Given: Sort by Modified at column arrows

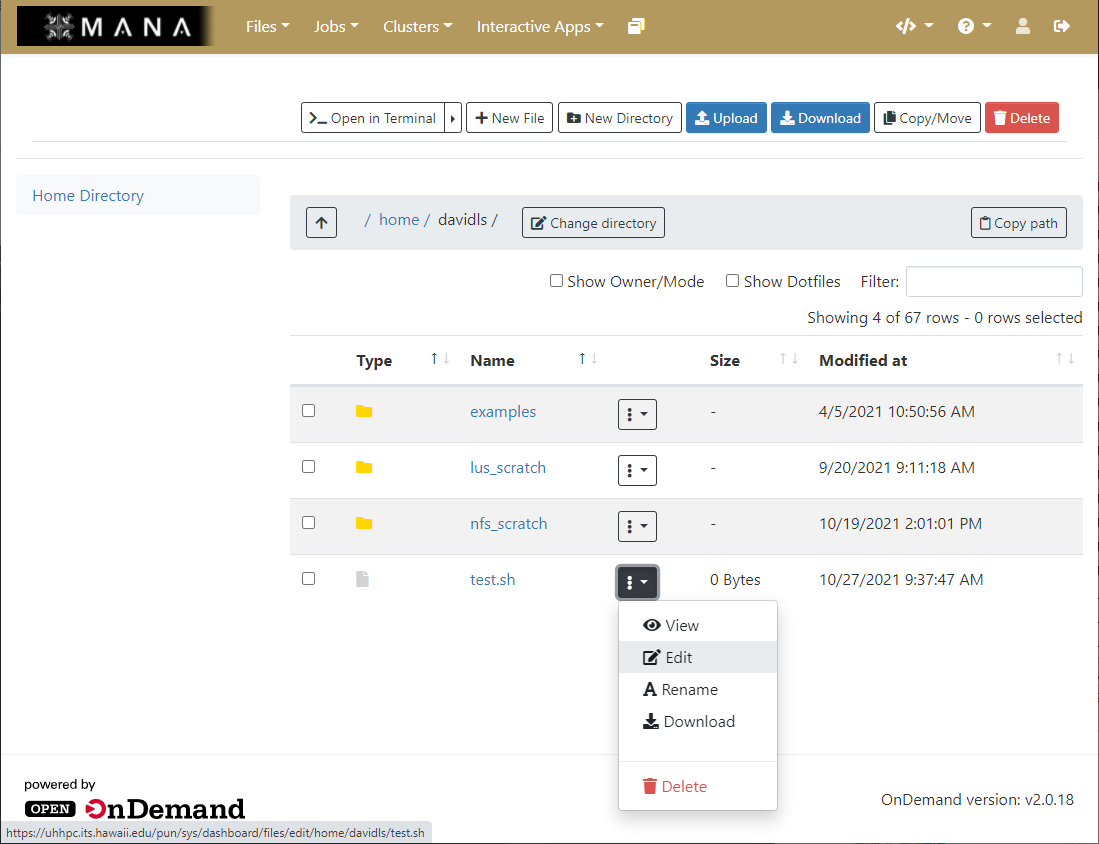Looking at the screenshot, I should pyautogui.click(x=1065, y=360).
